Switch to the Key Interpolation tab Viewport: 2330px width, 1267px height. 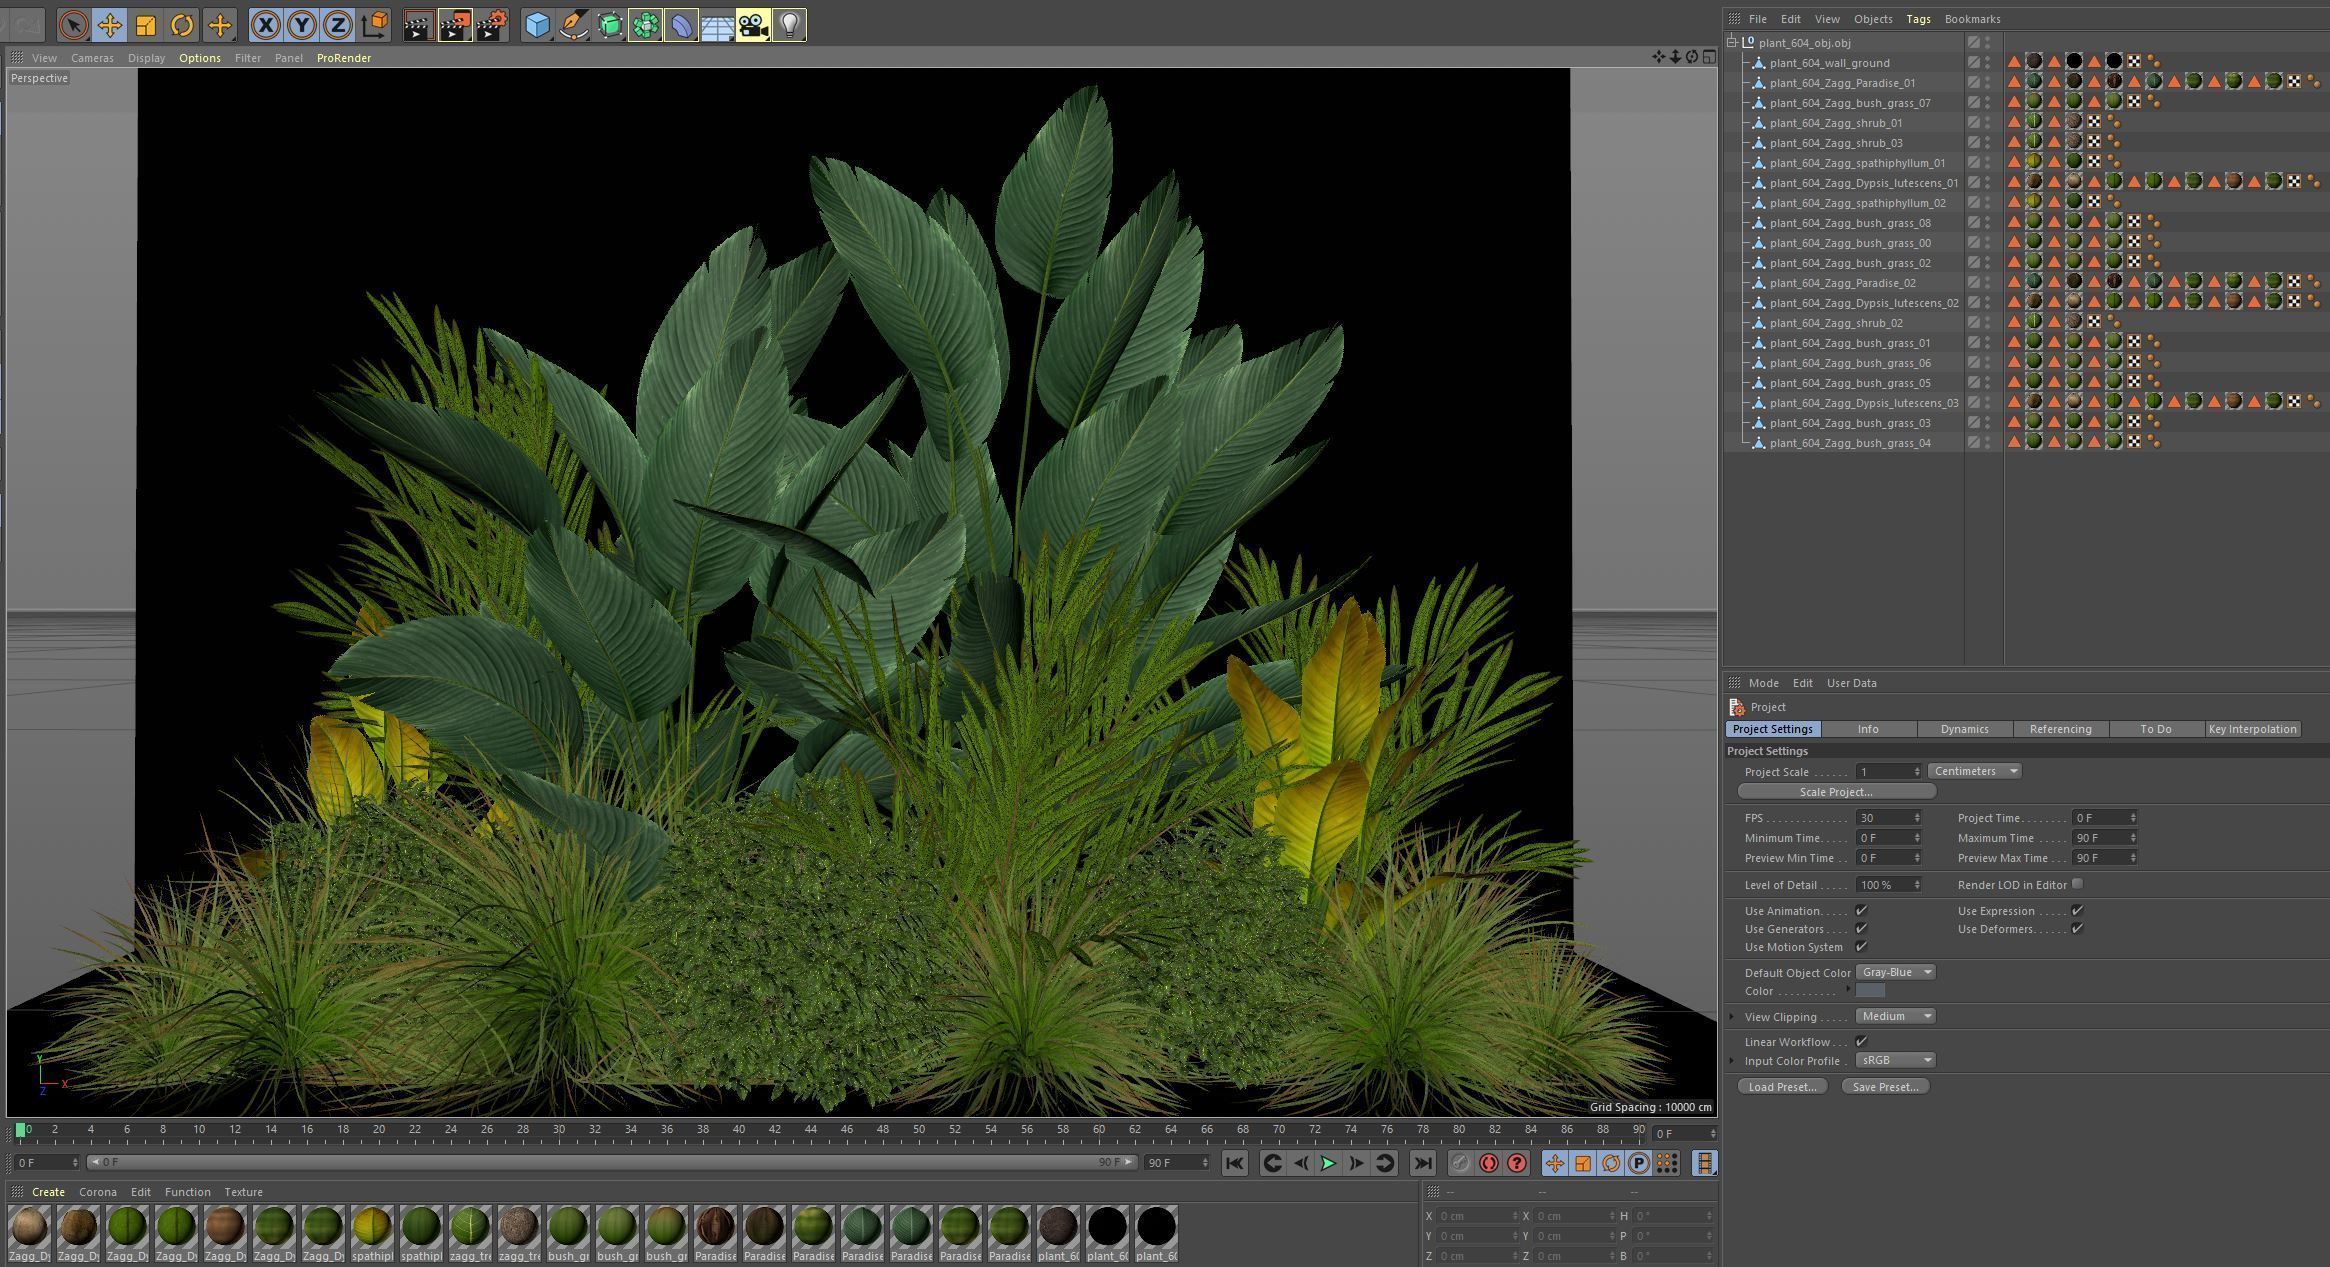[2252, 729]
